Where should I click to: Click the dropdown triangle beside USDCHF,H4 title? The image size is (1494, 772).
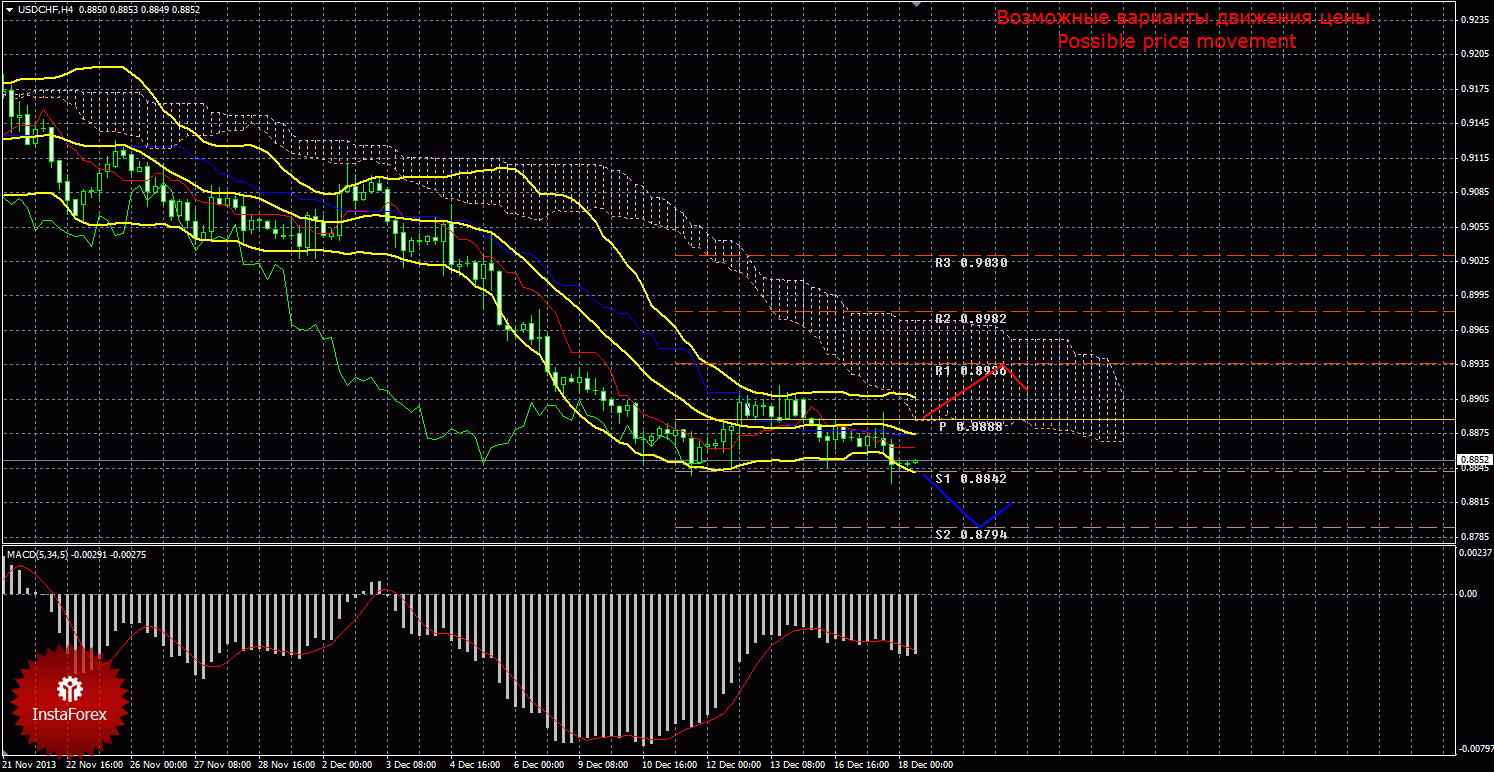pos(8,9)
